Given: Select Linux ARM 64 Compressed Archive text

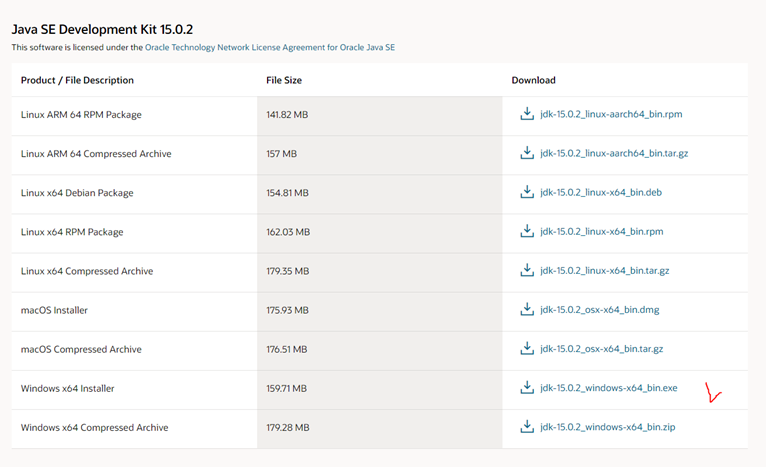Looking at the screenshot, I should click(x=96, y=154).
